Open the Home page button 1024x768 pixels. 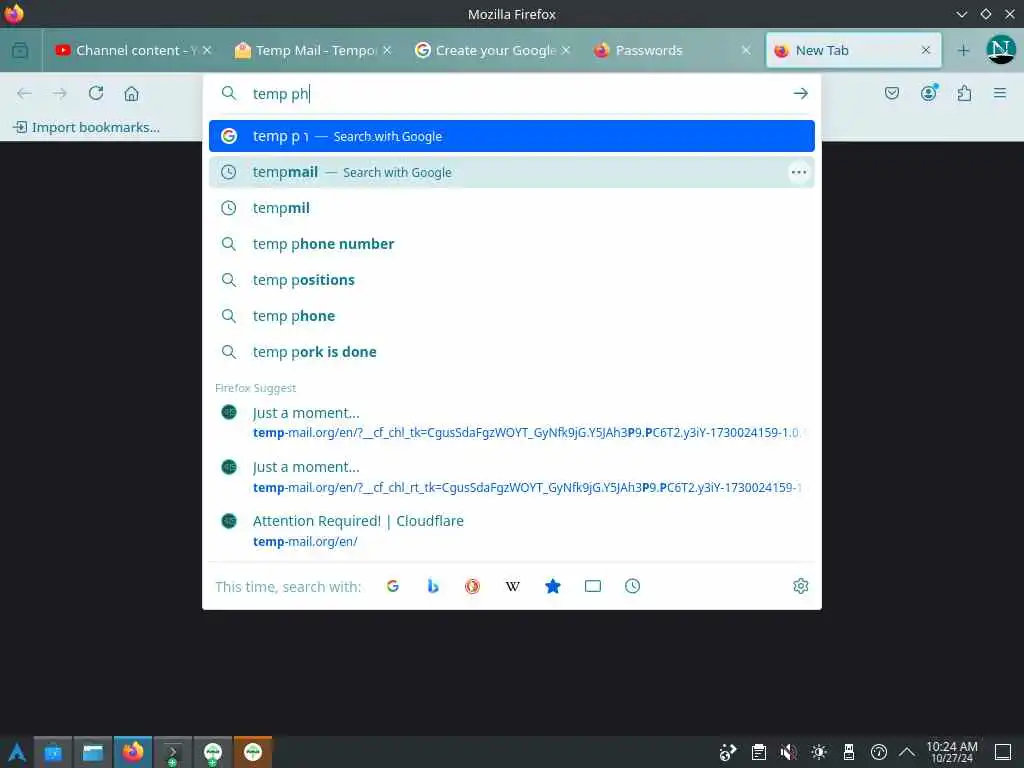click(x=131, y=93)
